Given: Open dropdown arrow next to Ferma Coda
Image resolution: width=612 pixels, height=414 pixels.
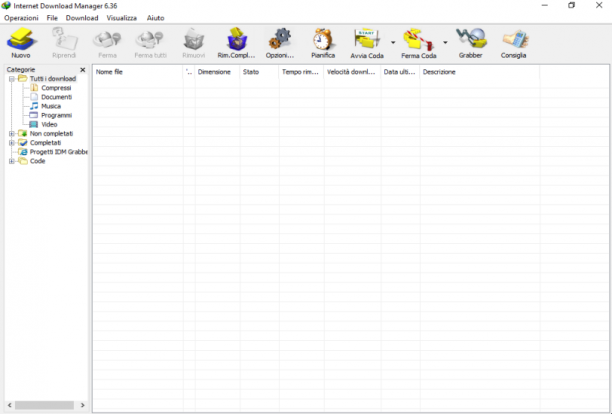Looking at the screenshot, I should coord(445,42).
